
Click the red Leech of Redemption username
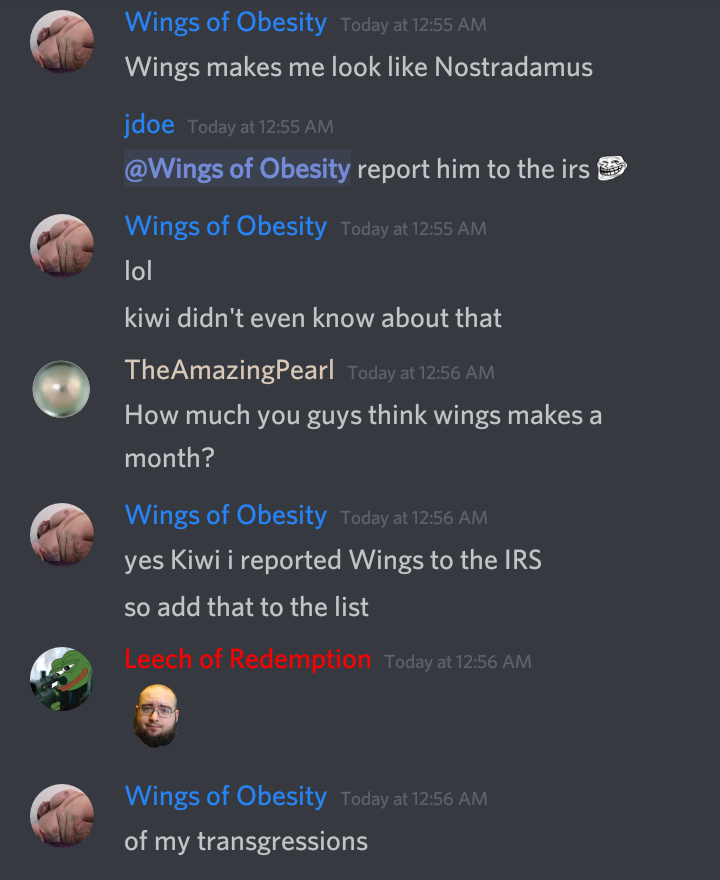pos(247,659)
